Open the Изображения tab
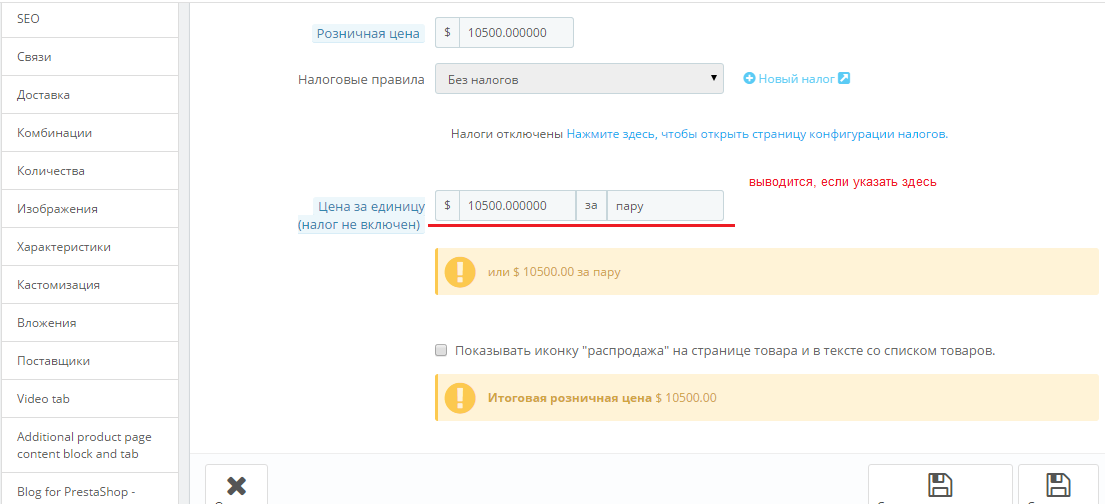 pos(89,209)
